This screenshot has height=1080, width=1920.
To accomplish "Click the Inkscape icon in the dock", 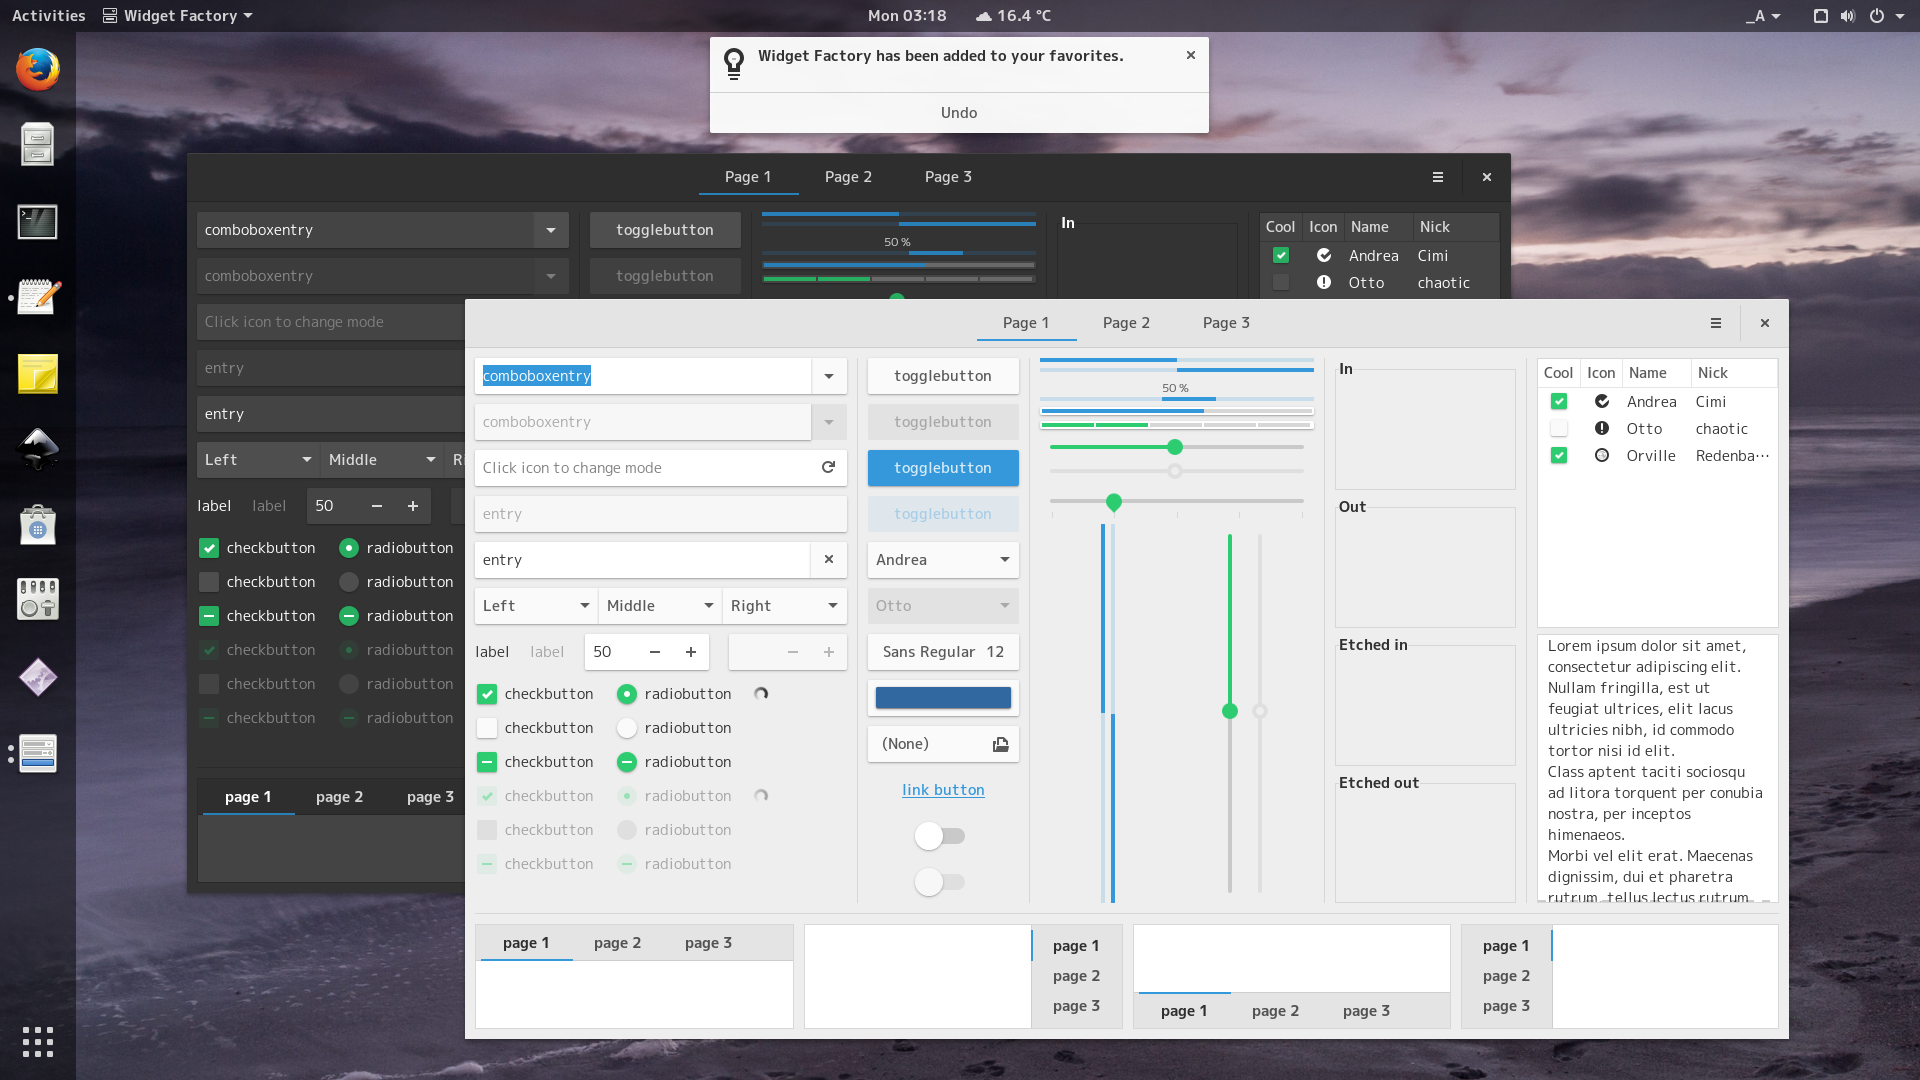I will (x=37, y=449).
